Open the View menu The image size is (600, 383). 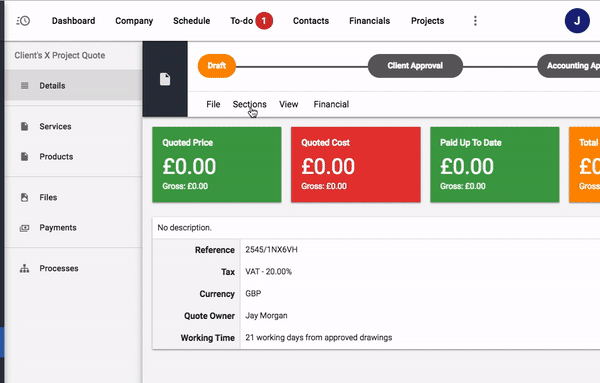[289, 104]
